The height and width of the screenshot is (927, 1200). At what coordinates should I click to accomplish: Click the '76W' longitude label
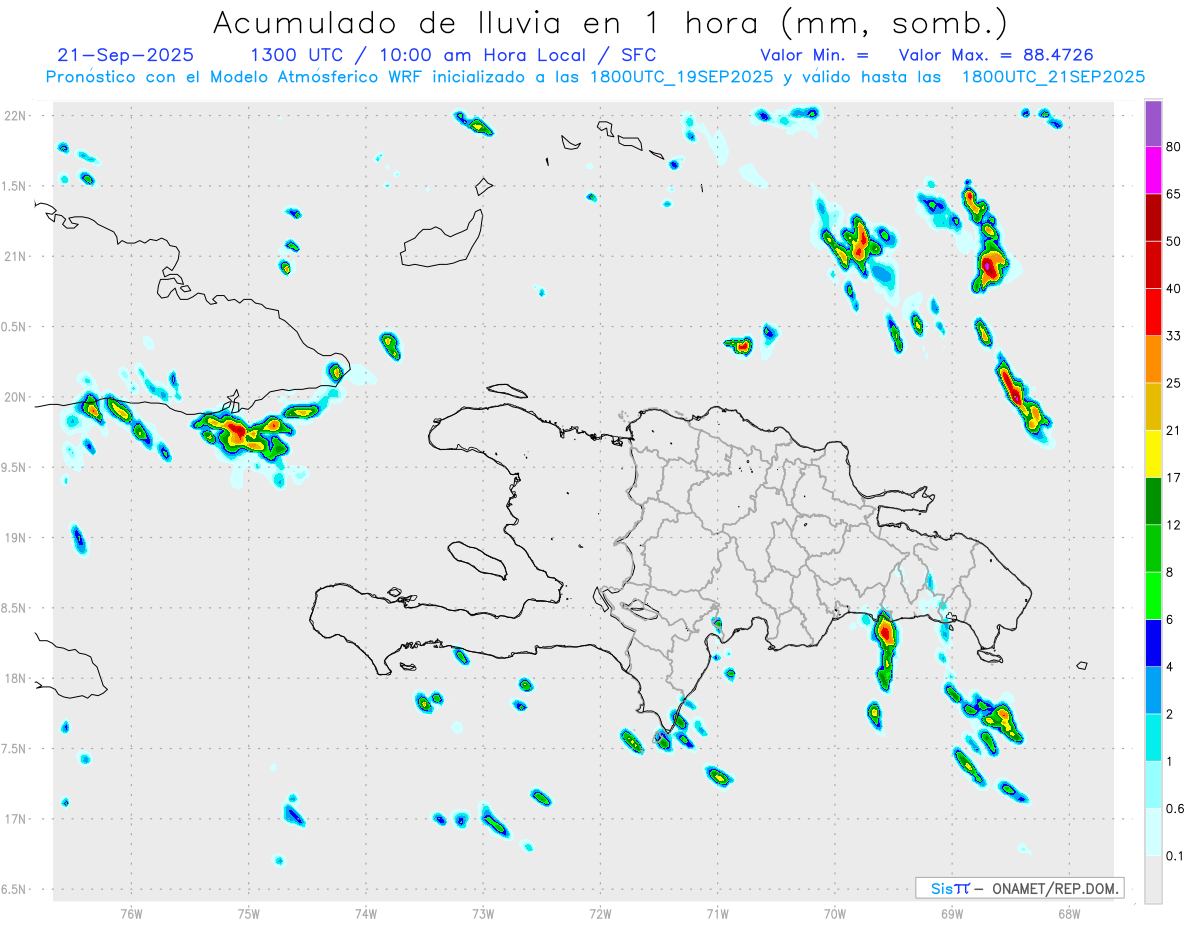[x=131, y=914]
